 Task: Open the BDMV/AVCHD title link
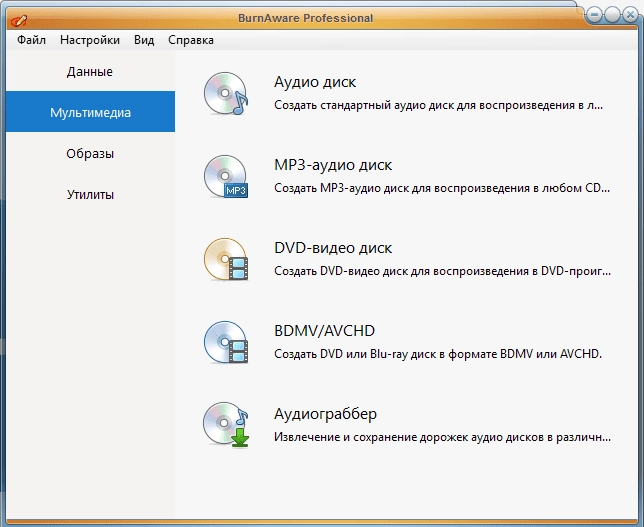click(x=324, y=331)
